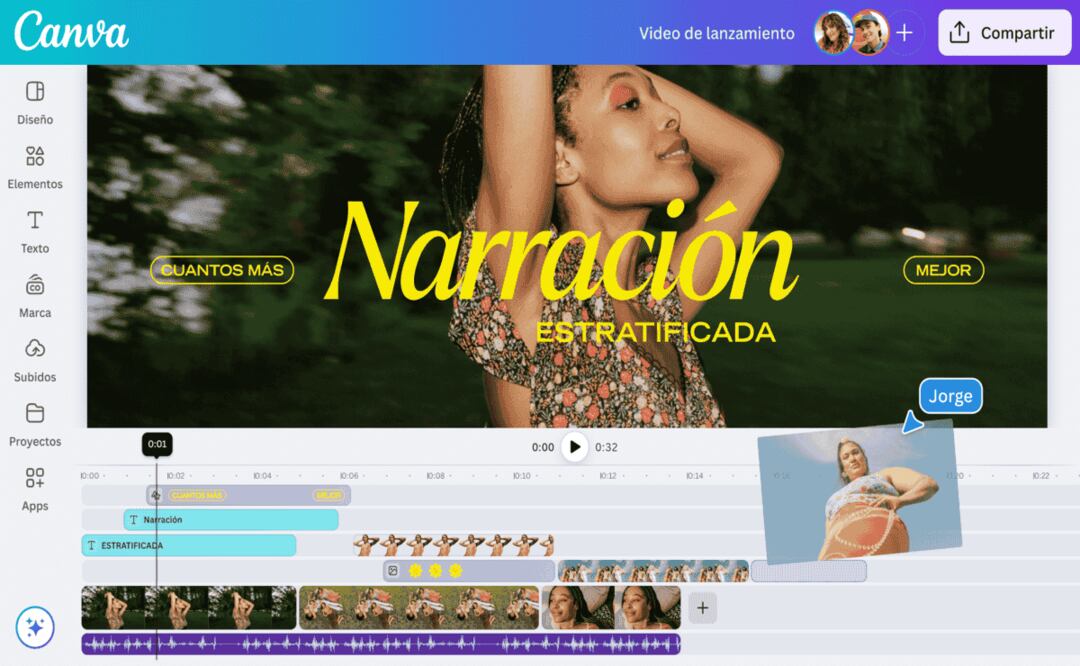
Task: Select the Narración text layer
Action: click(230, 519)
